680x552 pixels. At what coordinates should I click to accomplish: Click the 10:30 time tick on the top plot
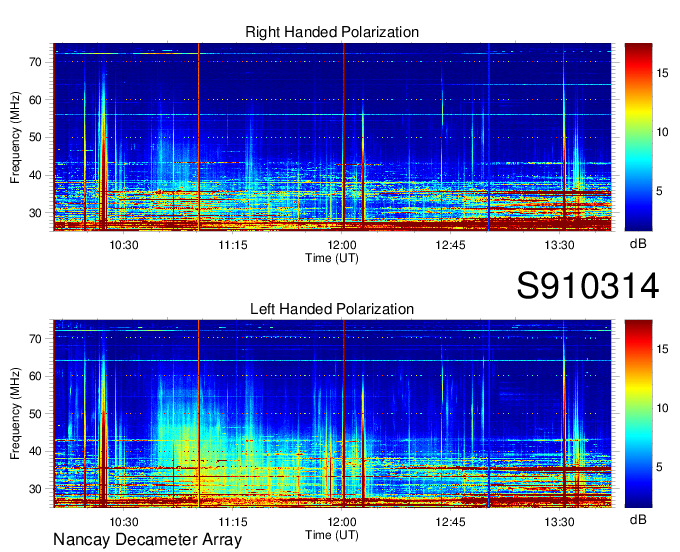[x=124, y=245]
